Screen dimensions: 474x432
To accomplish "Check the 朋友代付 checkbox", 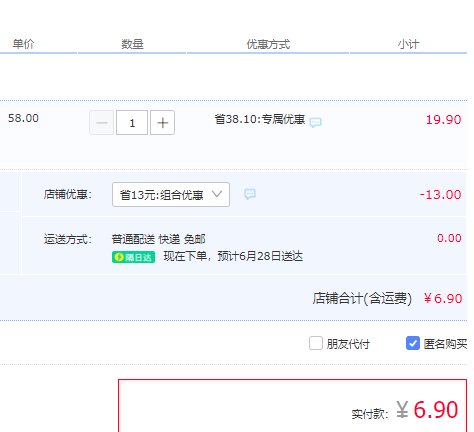I will [316, 343].
